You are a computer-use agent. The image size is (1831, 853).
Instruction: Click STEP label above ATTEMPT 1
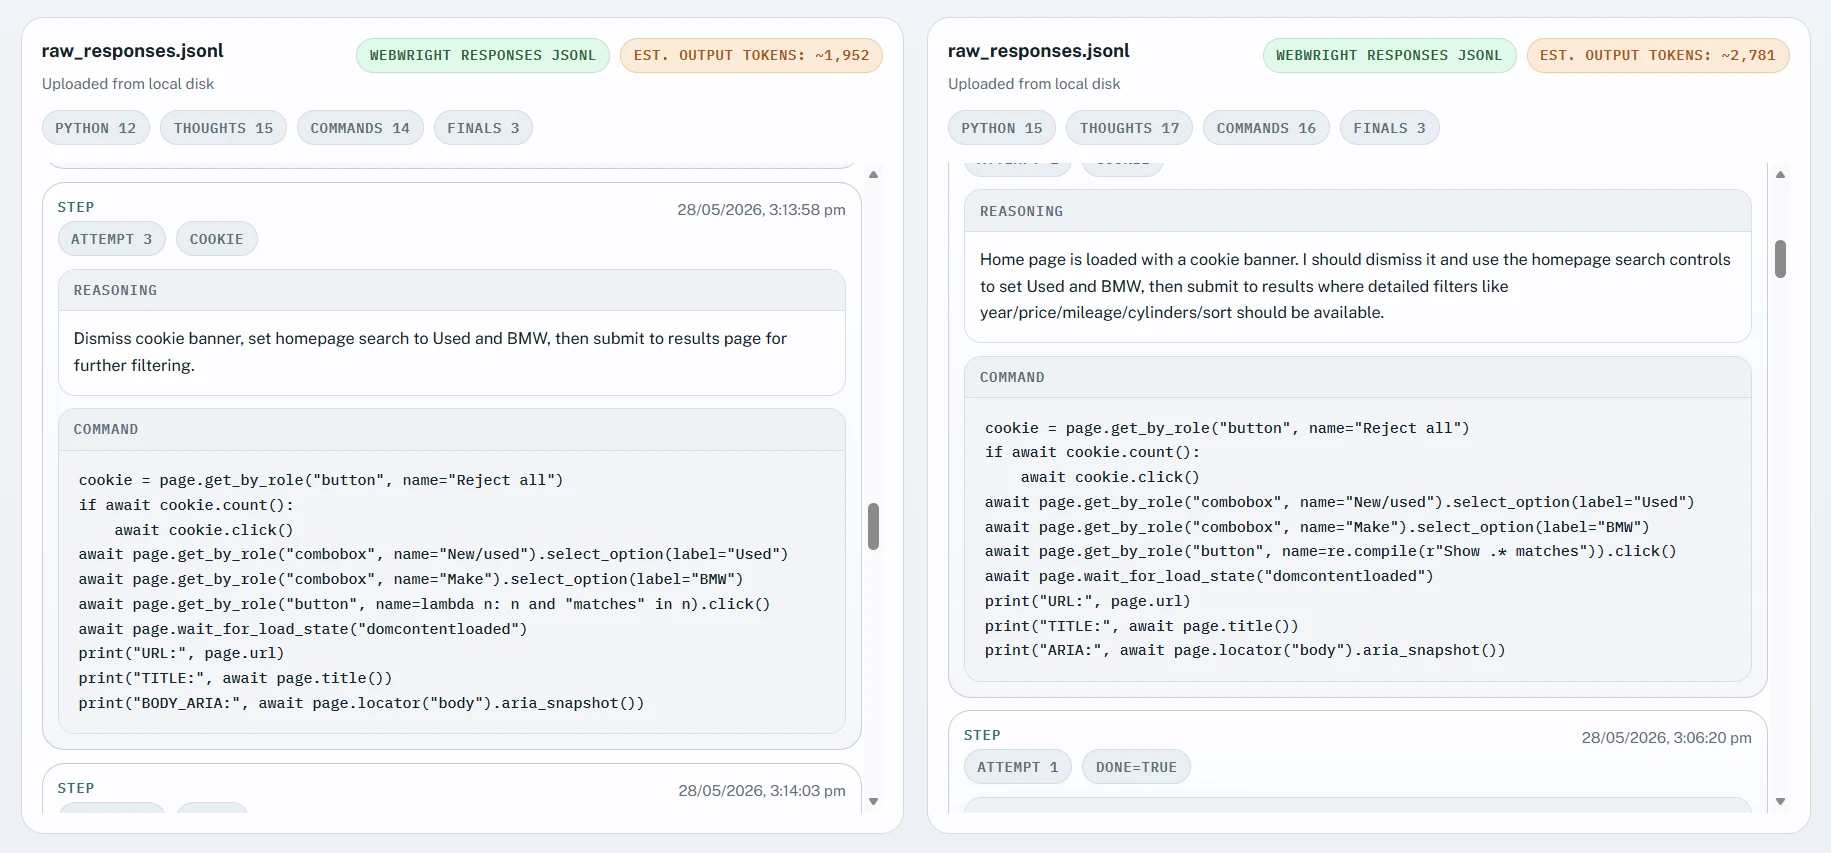982,735
